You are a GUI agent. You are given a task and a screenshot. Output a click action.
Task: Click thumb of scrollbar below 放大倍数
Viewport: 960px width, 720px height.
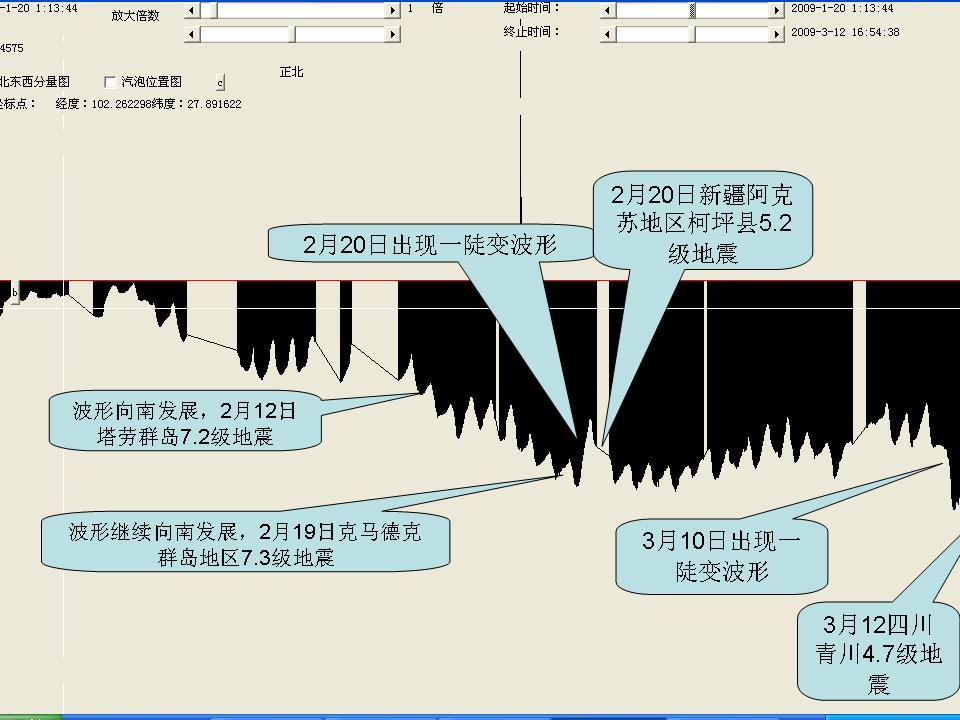pos(293,34)
